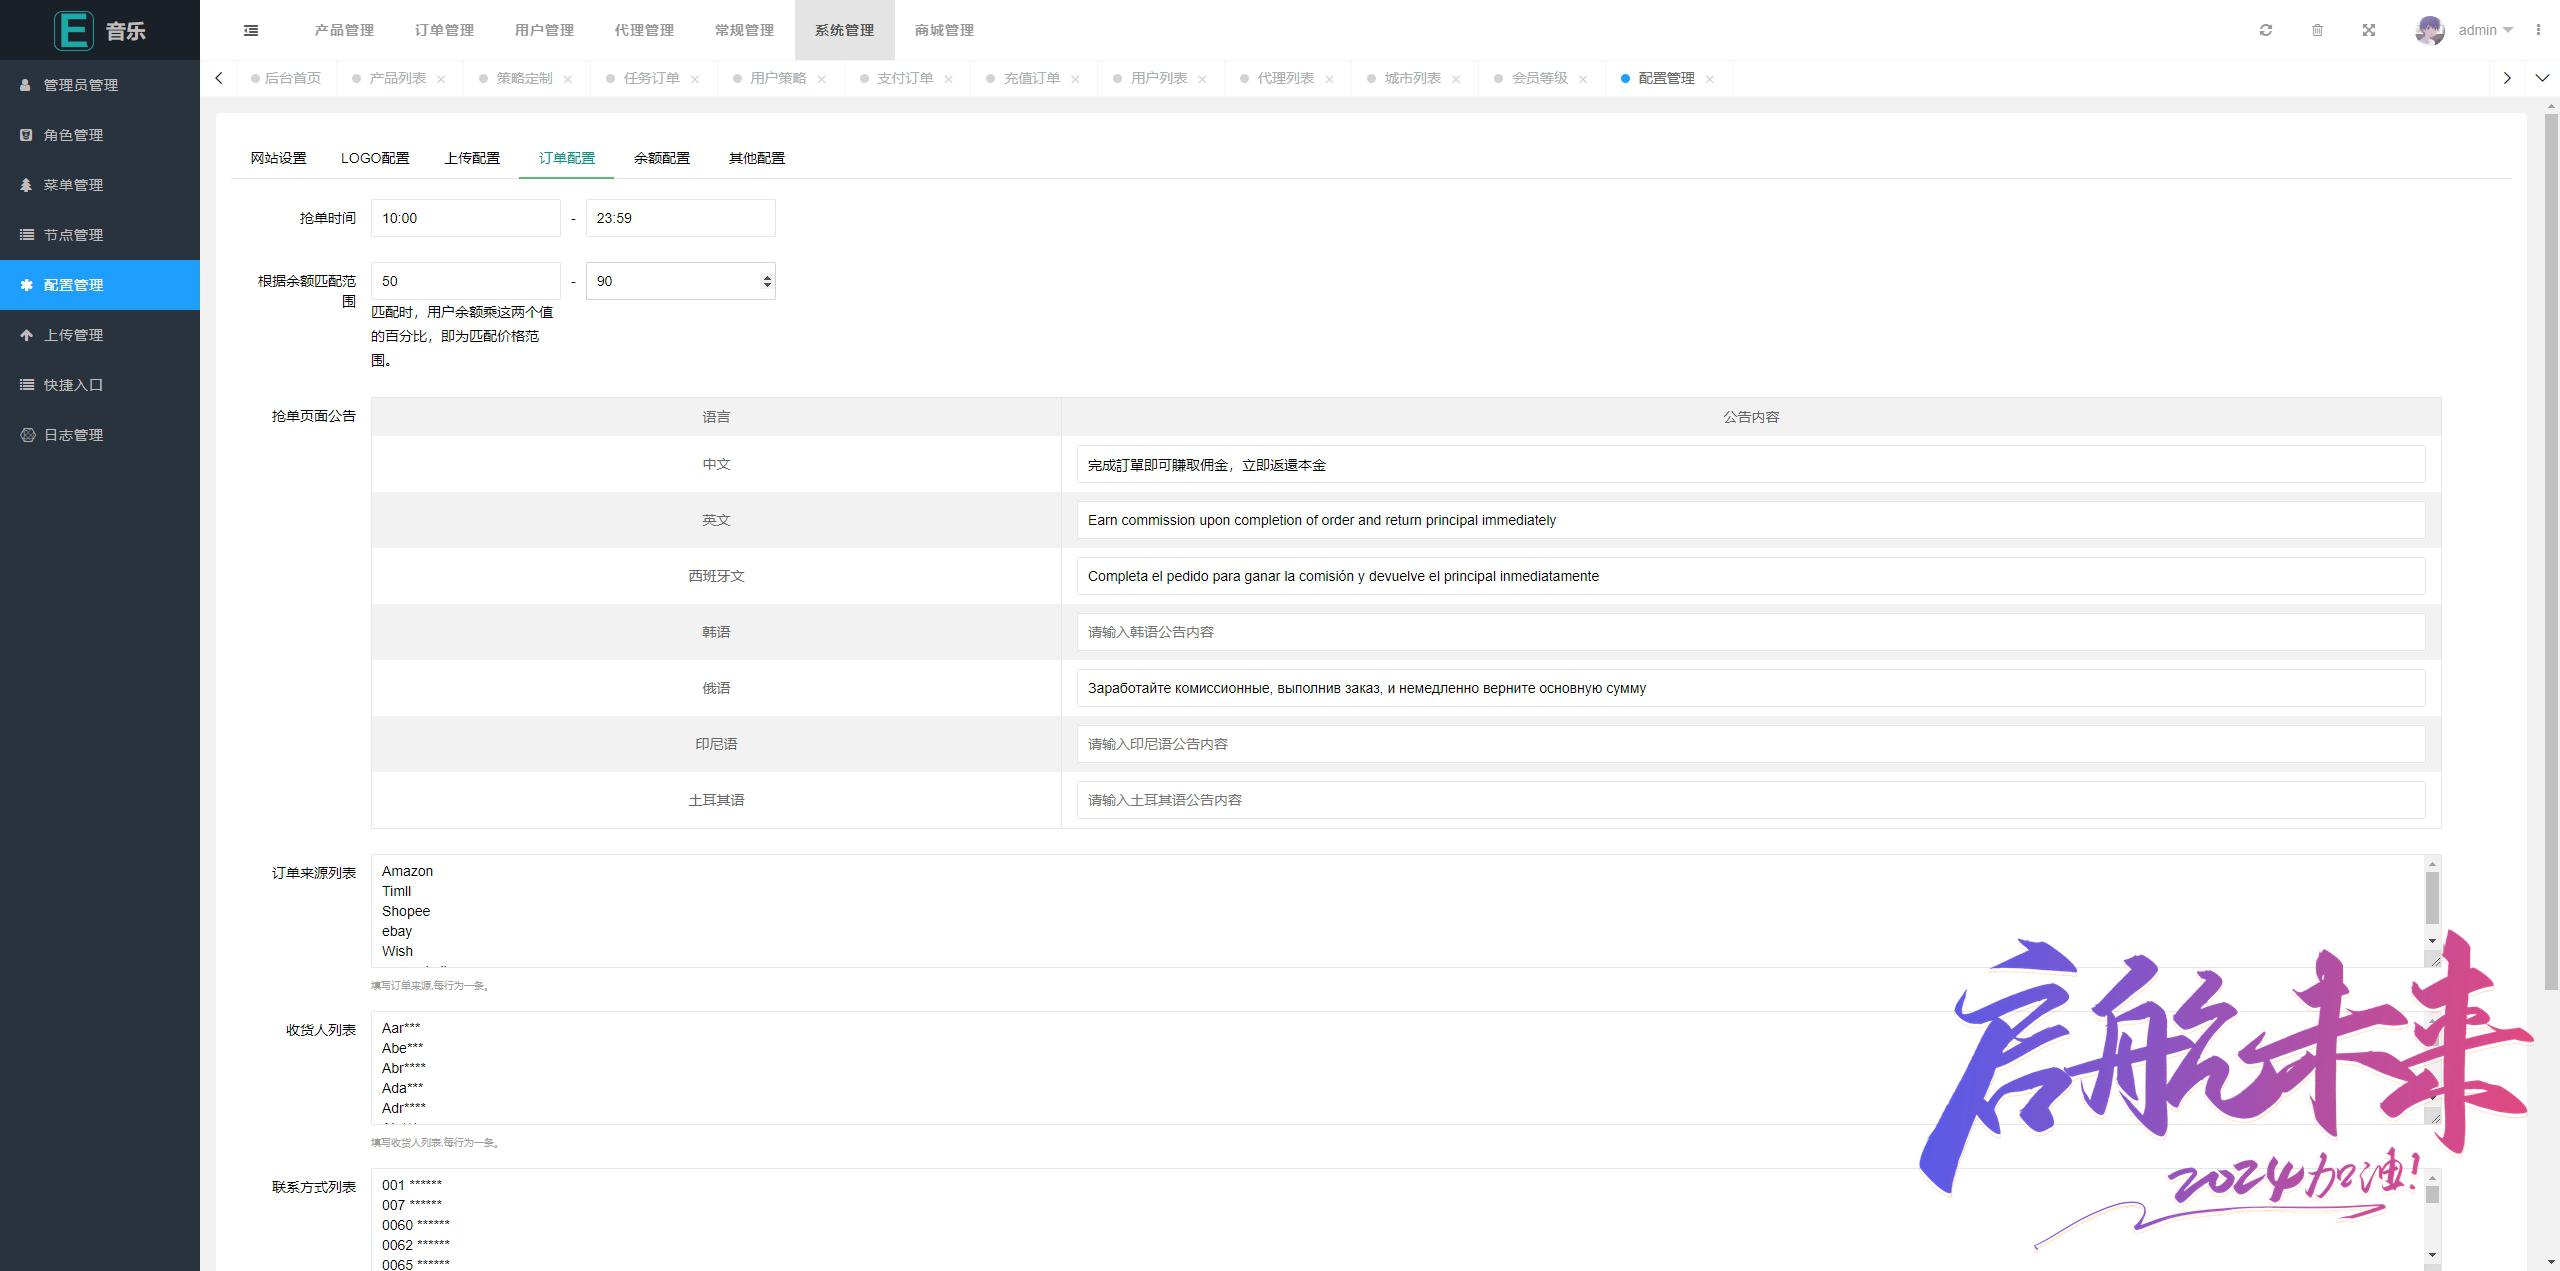This screenshot has height=1271, width=2560.
Task: Switch to the 余额配置 tab
Action: point(662,158)
